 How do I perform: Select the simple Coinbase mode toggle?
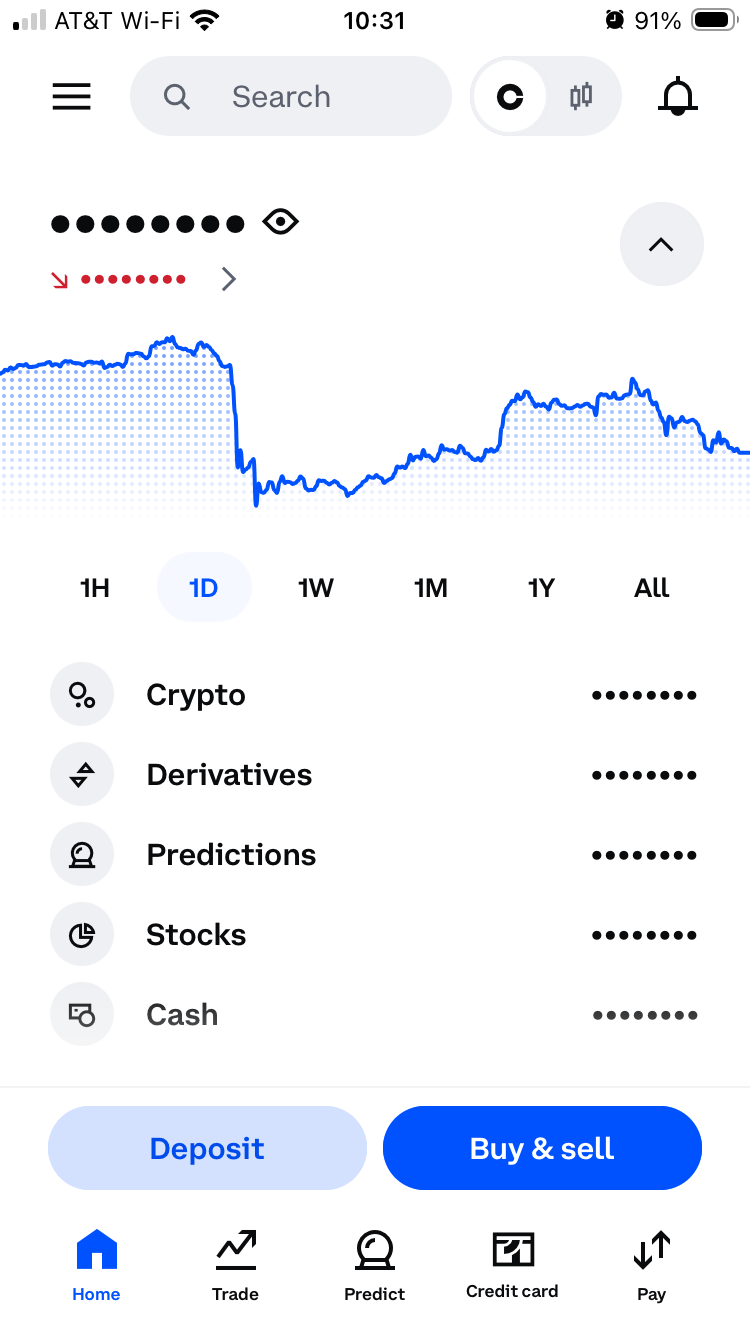pyautogui.click(x=510, y=97)
